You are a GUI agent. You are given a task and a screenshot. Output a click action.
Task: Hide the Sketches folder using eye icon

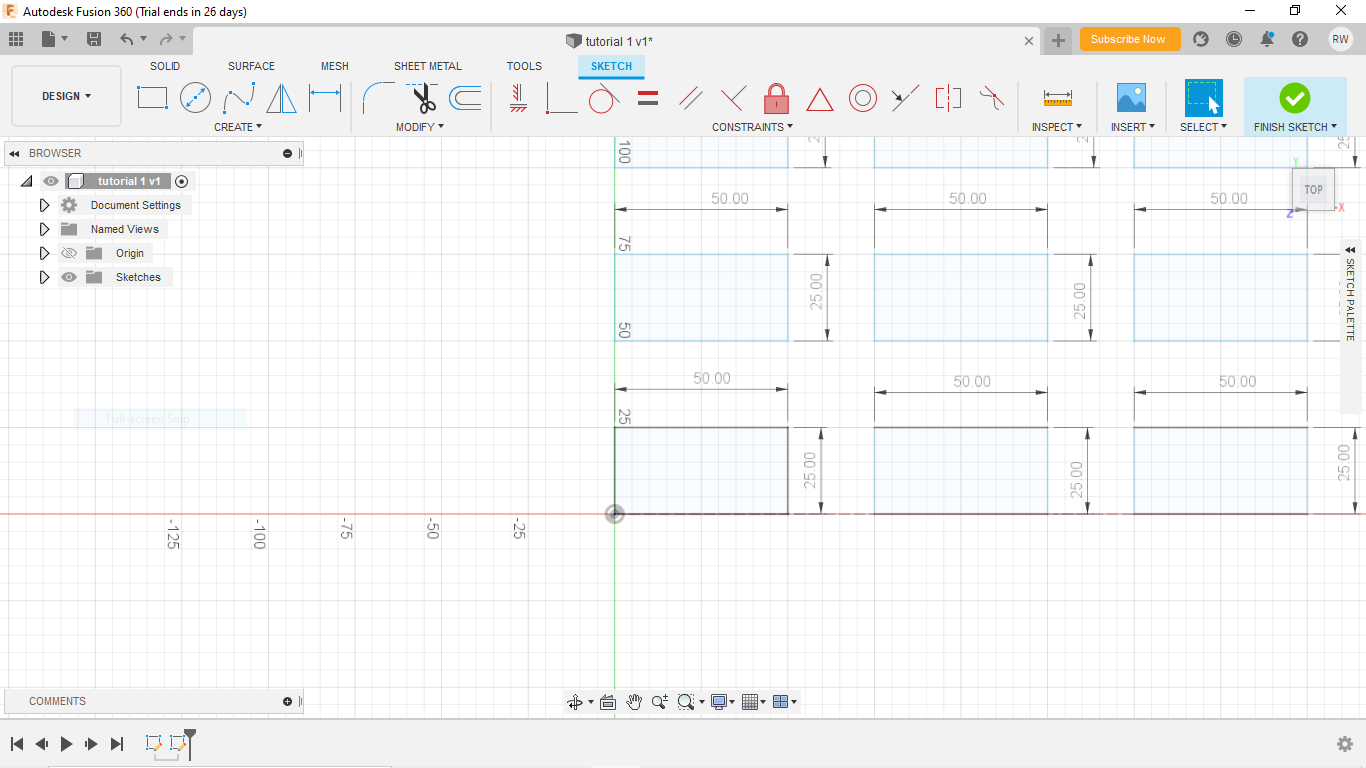(x=69, y=277)
